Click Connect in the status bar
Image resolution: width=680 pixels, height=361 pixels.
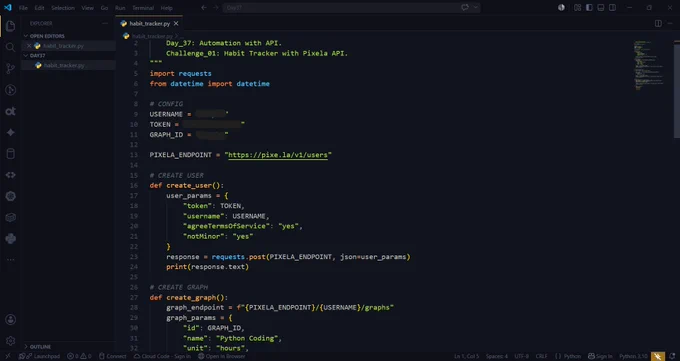[112, 356]
